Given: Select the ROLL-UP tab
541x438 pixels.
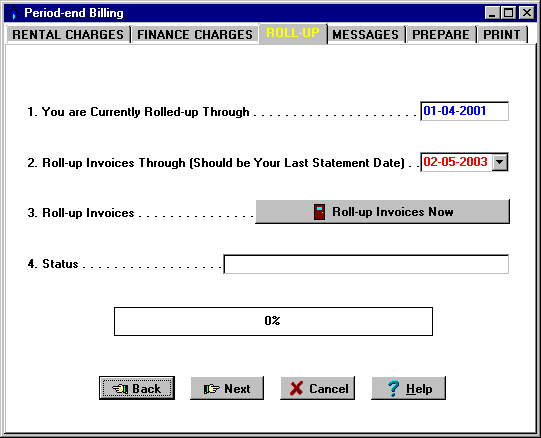Looking at the screenshot, I should [x=293, y=33].
